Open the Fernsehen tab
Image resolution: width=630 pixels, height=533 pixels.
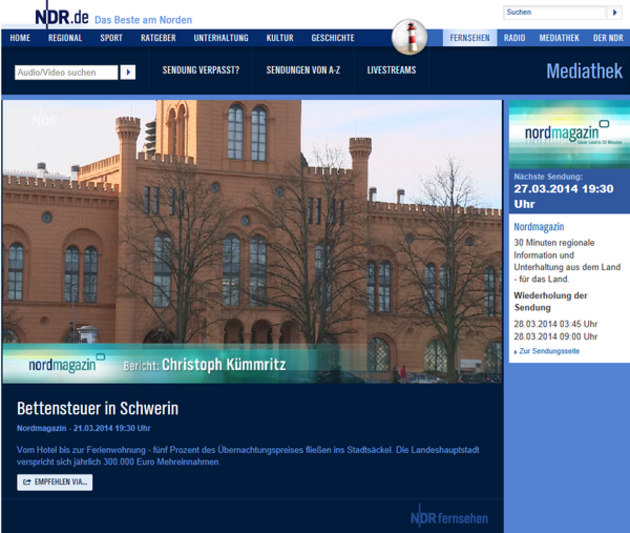tap(470, 38)
